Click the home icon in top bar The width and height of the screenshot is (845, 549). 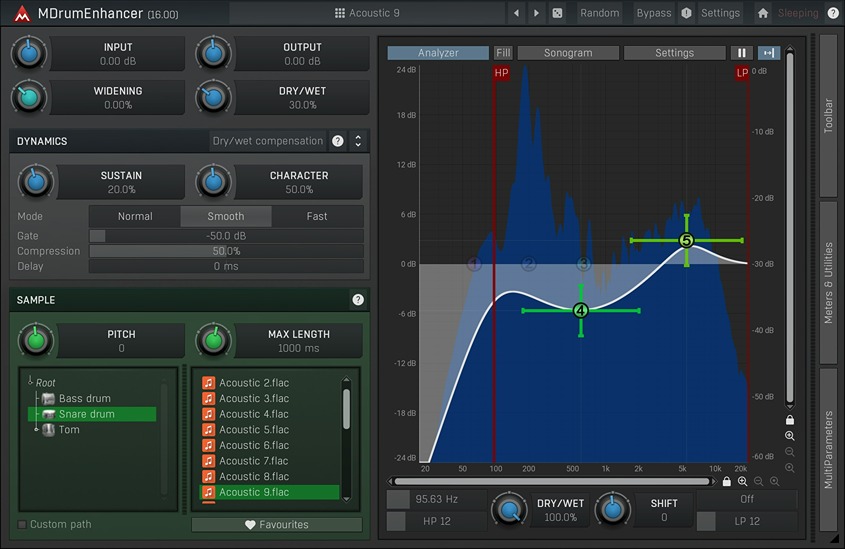point(763,13)
